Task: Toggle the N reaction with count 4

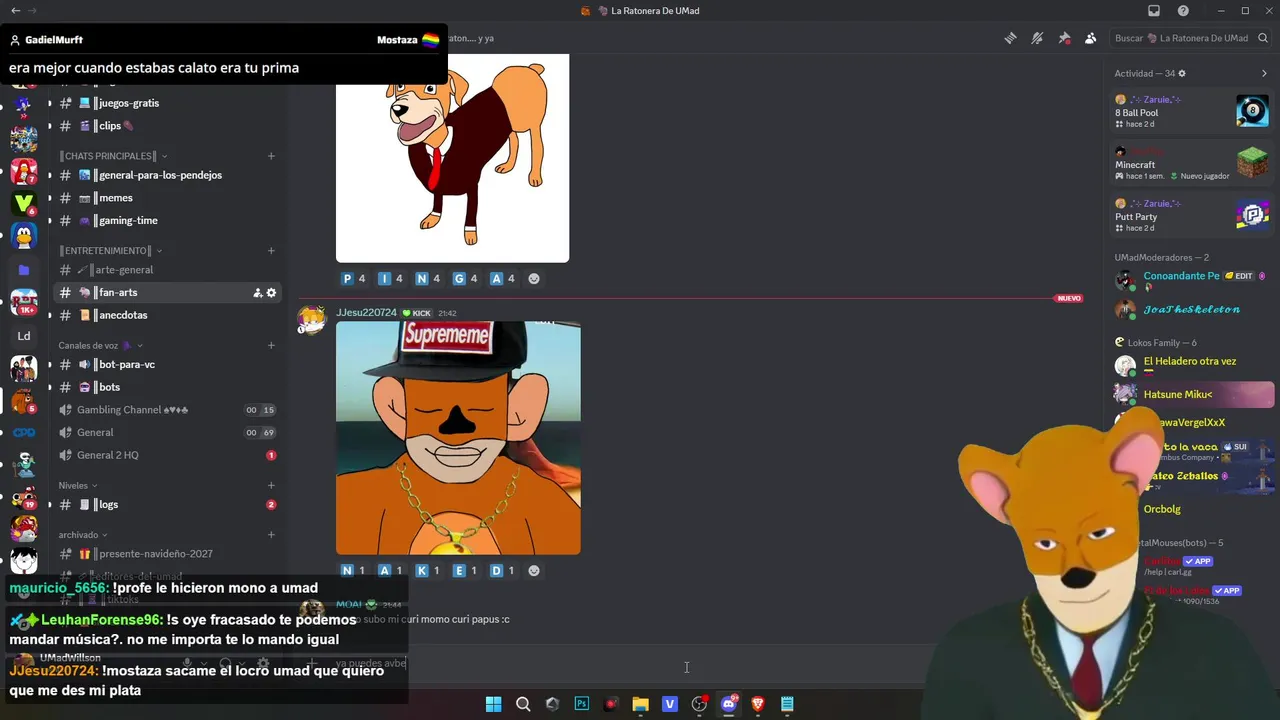Action: pyautogui.click(x=428, y=279)
